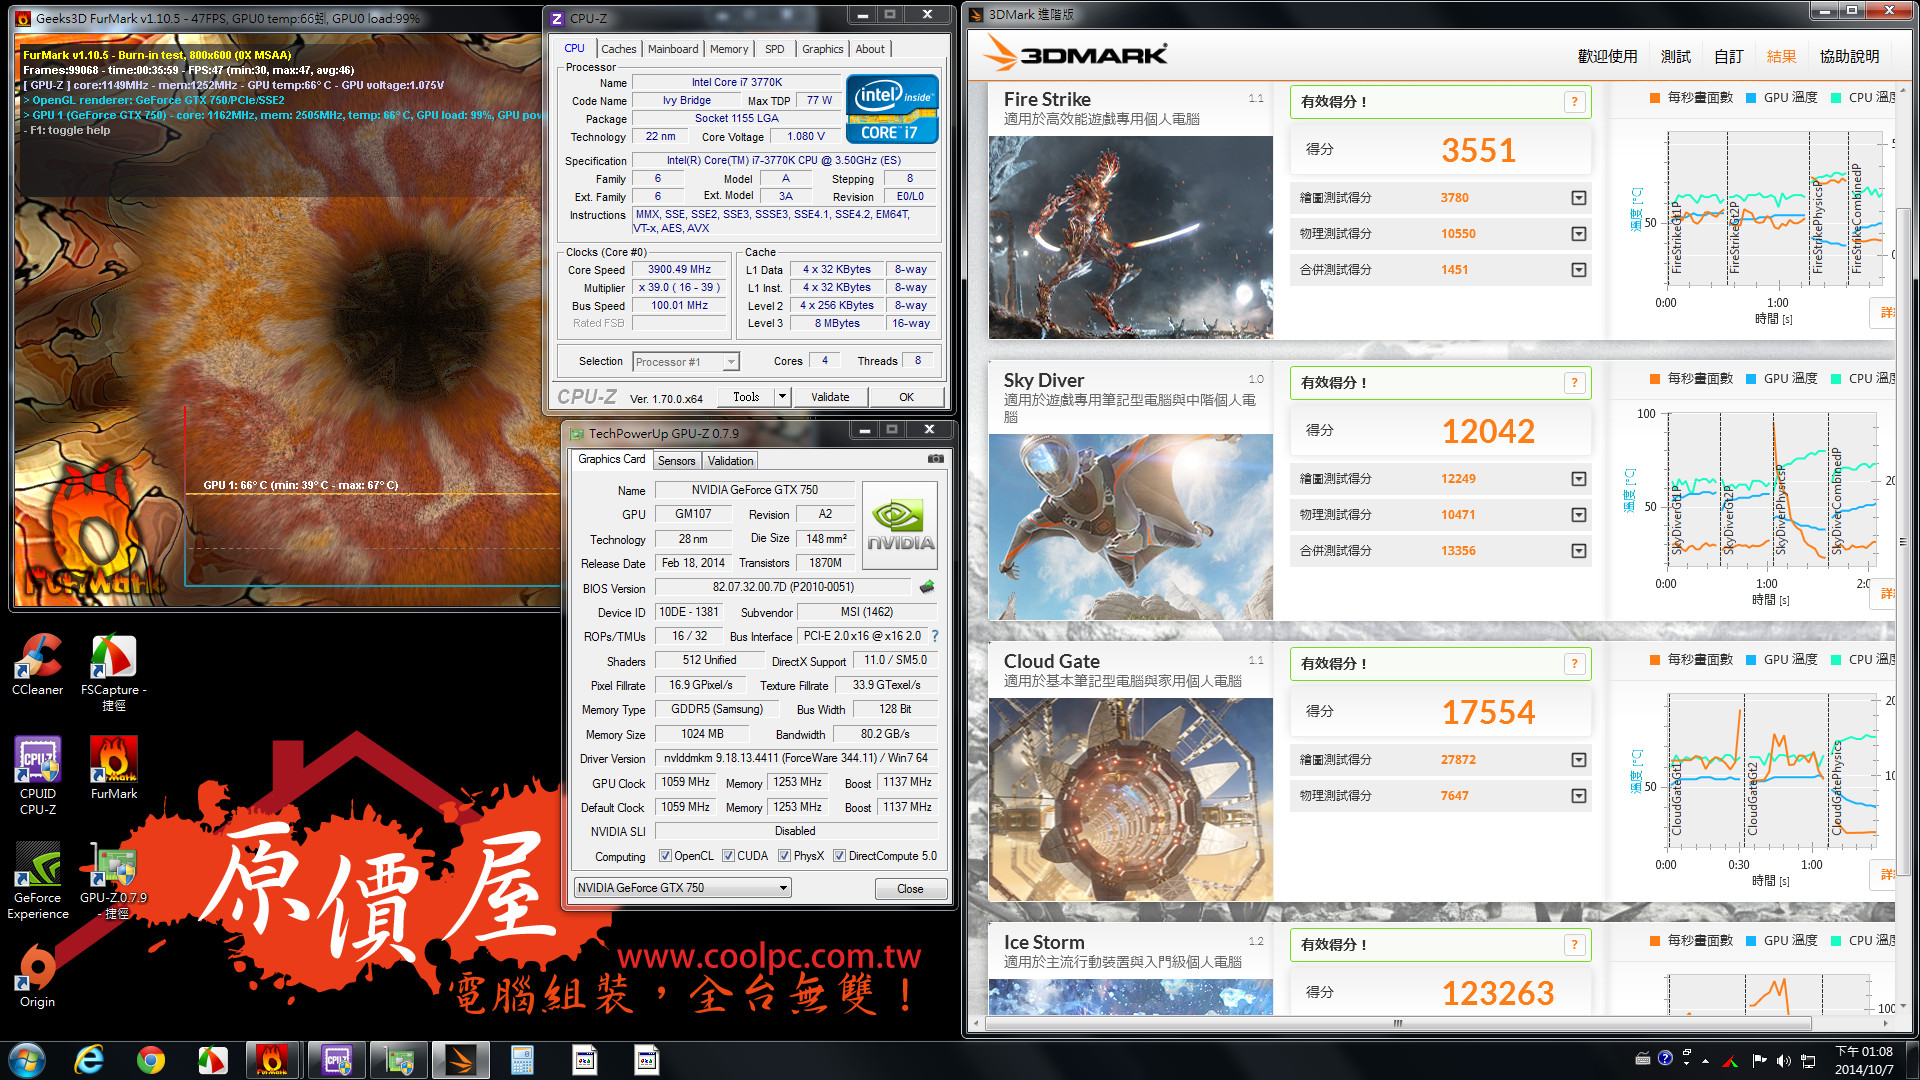Screen dimensions: 1920x1080
Task: Click the help question mark for Cloud Gate
Action: [1574, 663]
